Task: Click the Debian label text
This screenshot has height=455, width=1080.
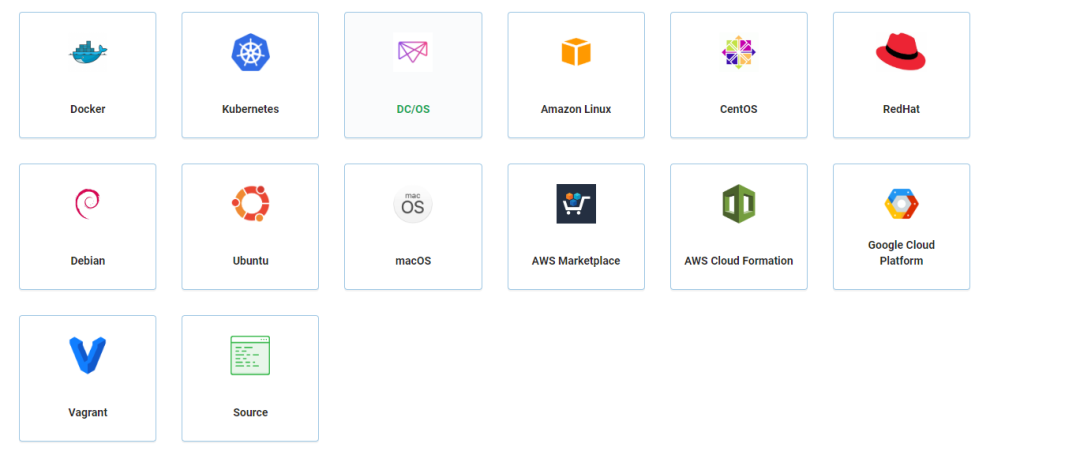Action: point(87,261)
